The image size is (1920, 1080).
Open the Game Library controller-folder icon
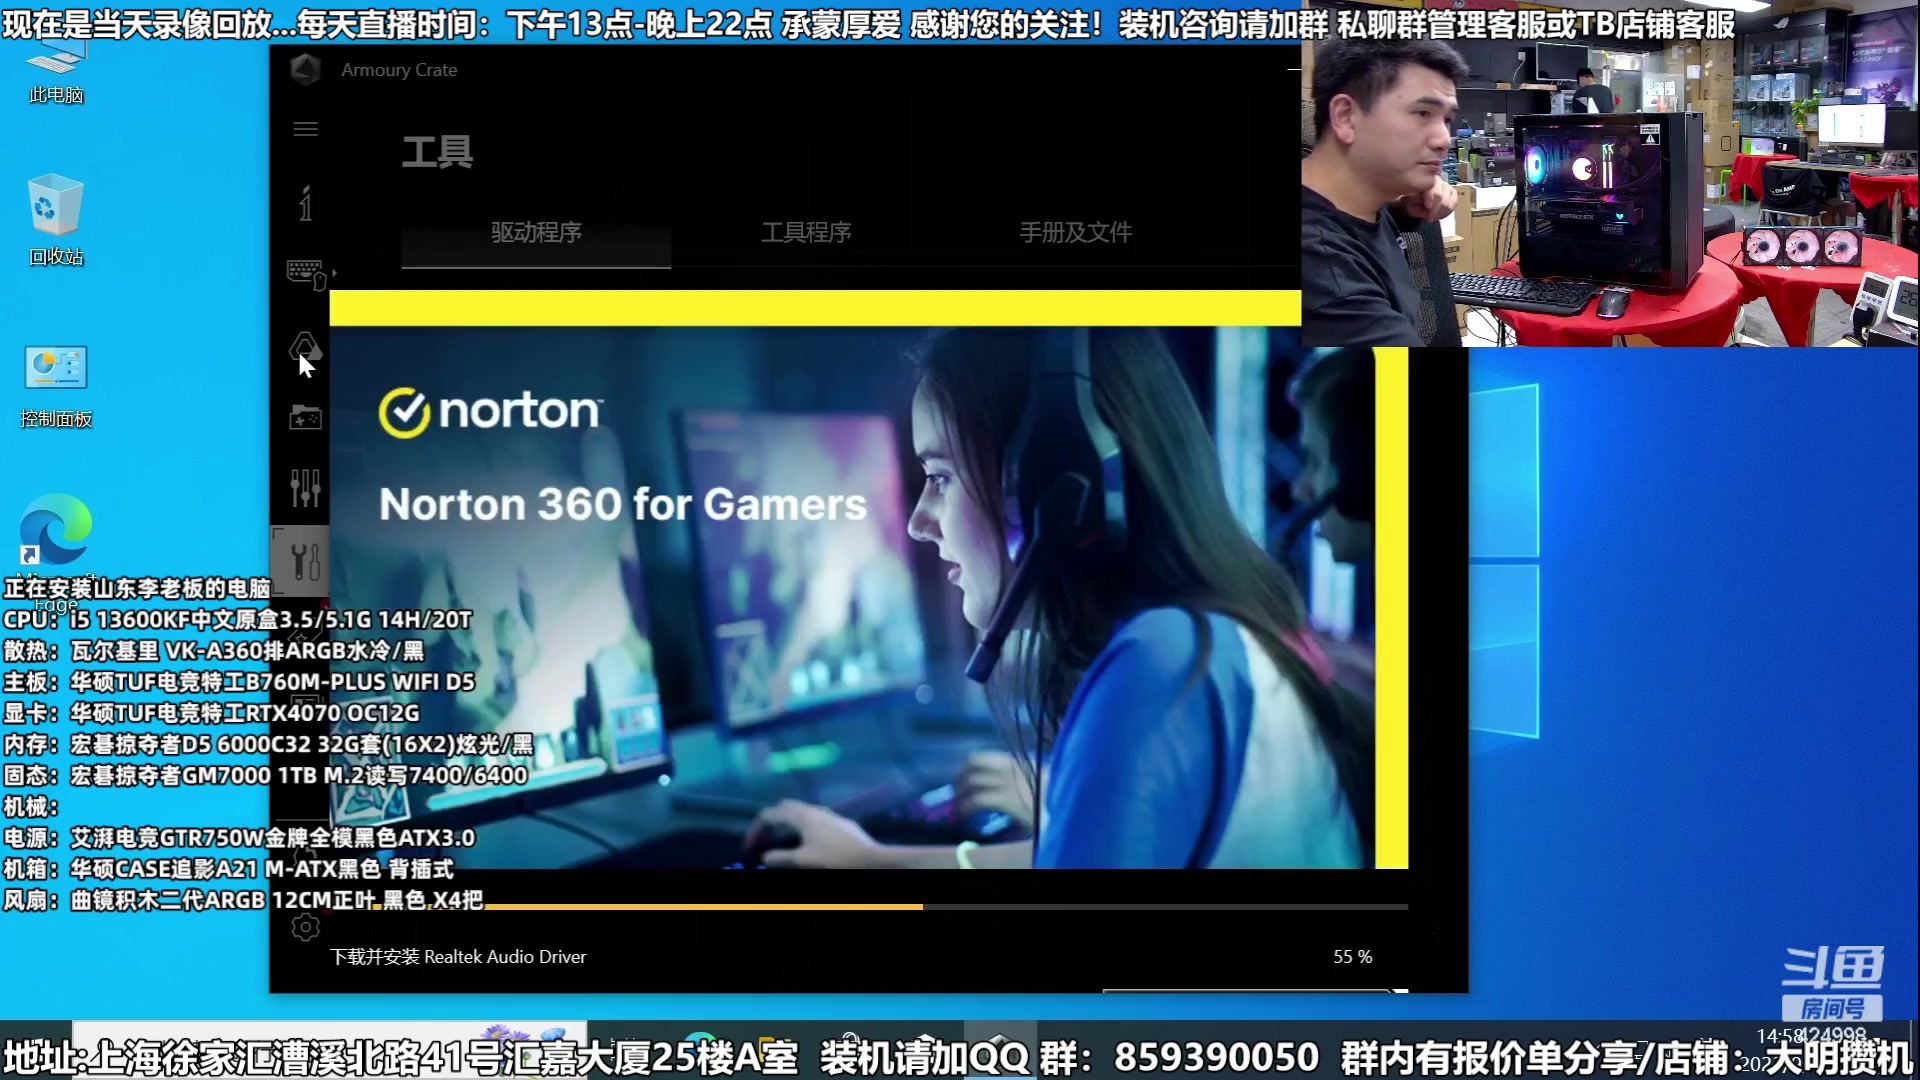[x=305, y=417]
